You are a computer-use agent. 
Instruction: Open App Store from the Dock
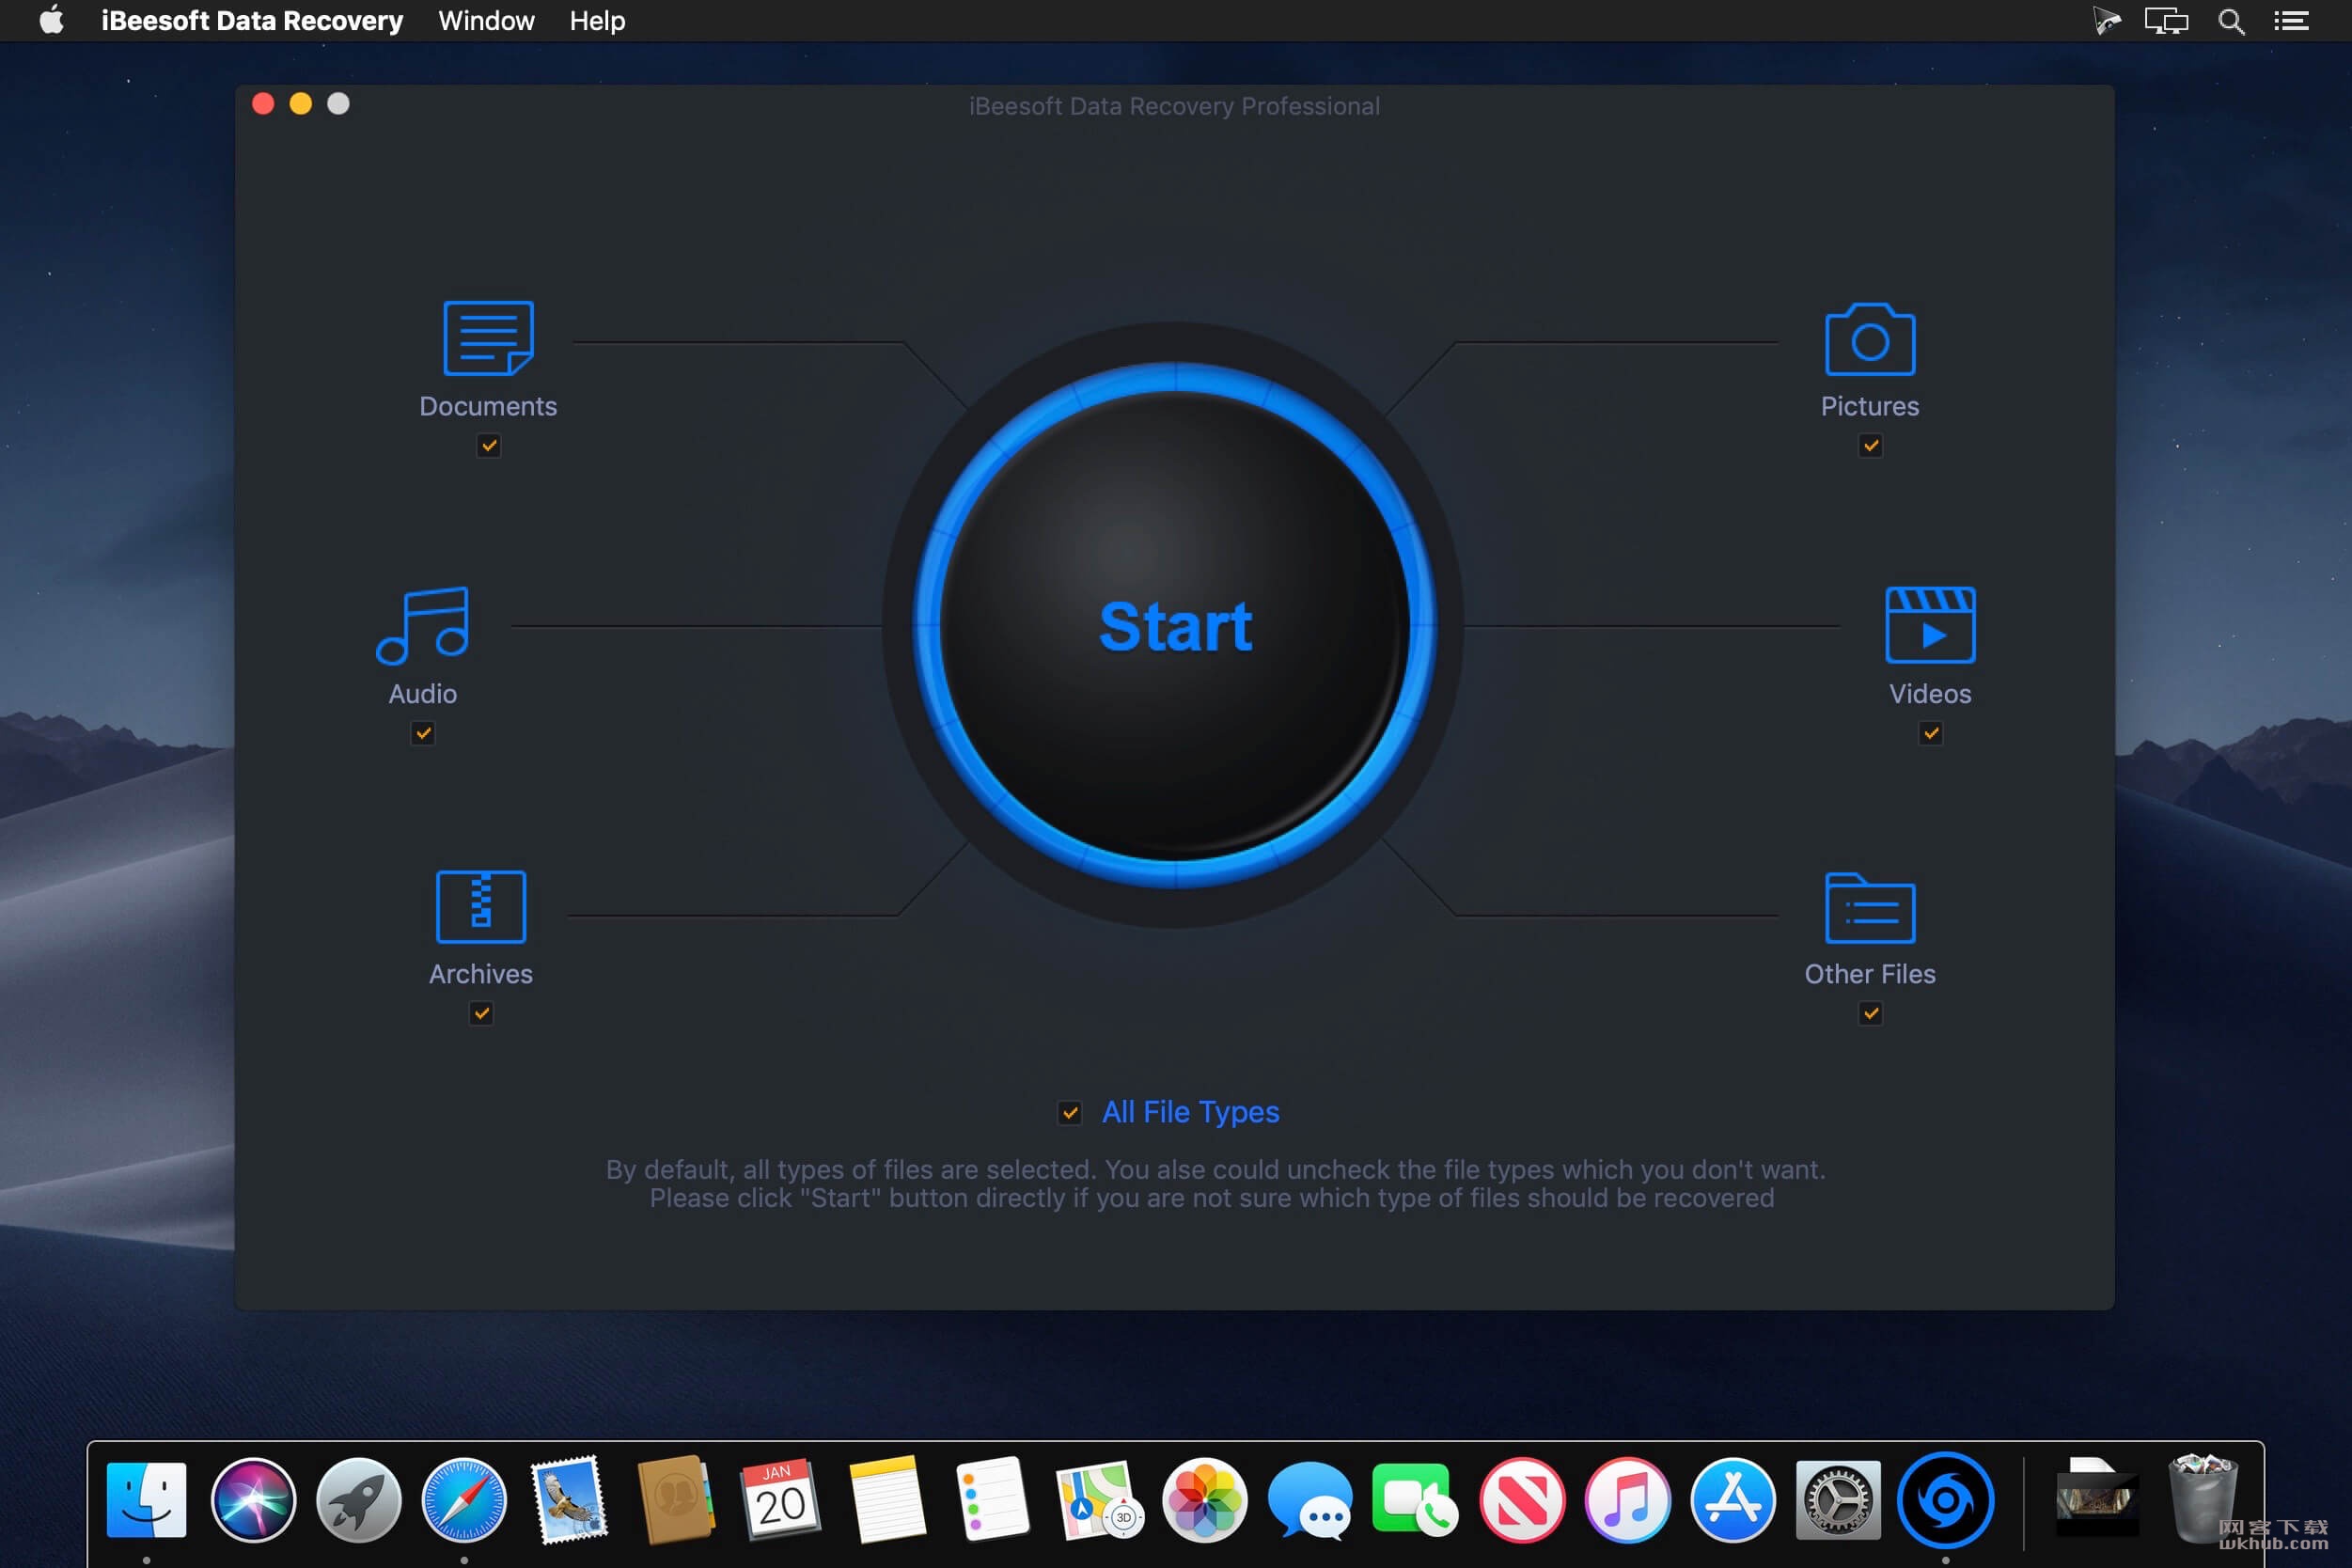coord(1732,1500)
